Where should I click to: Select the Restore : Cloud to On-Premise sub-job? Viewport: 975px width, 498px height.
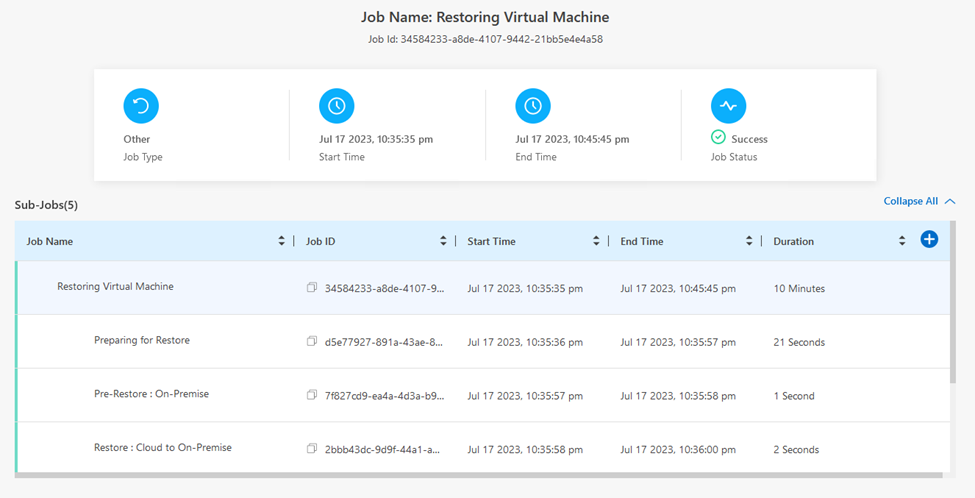tap(483, 448)
